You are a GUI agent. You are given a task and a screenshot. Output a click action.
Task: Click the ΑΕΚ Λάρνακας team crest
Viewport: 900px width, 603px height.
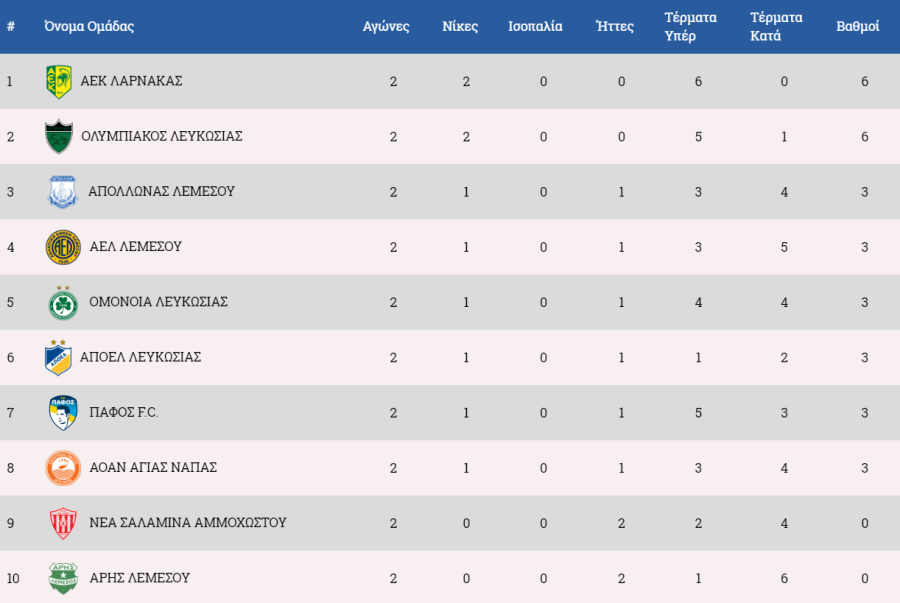(x=59, y=81)
